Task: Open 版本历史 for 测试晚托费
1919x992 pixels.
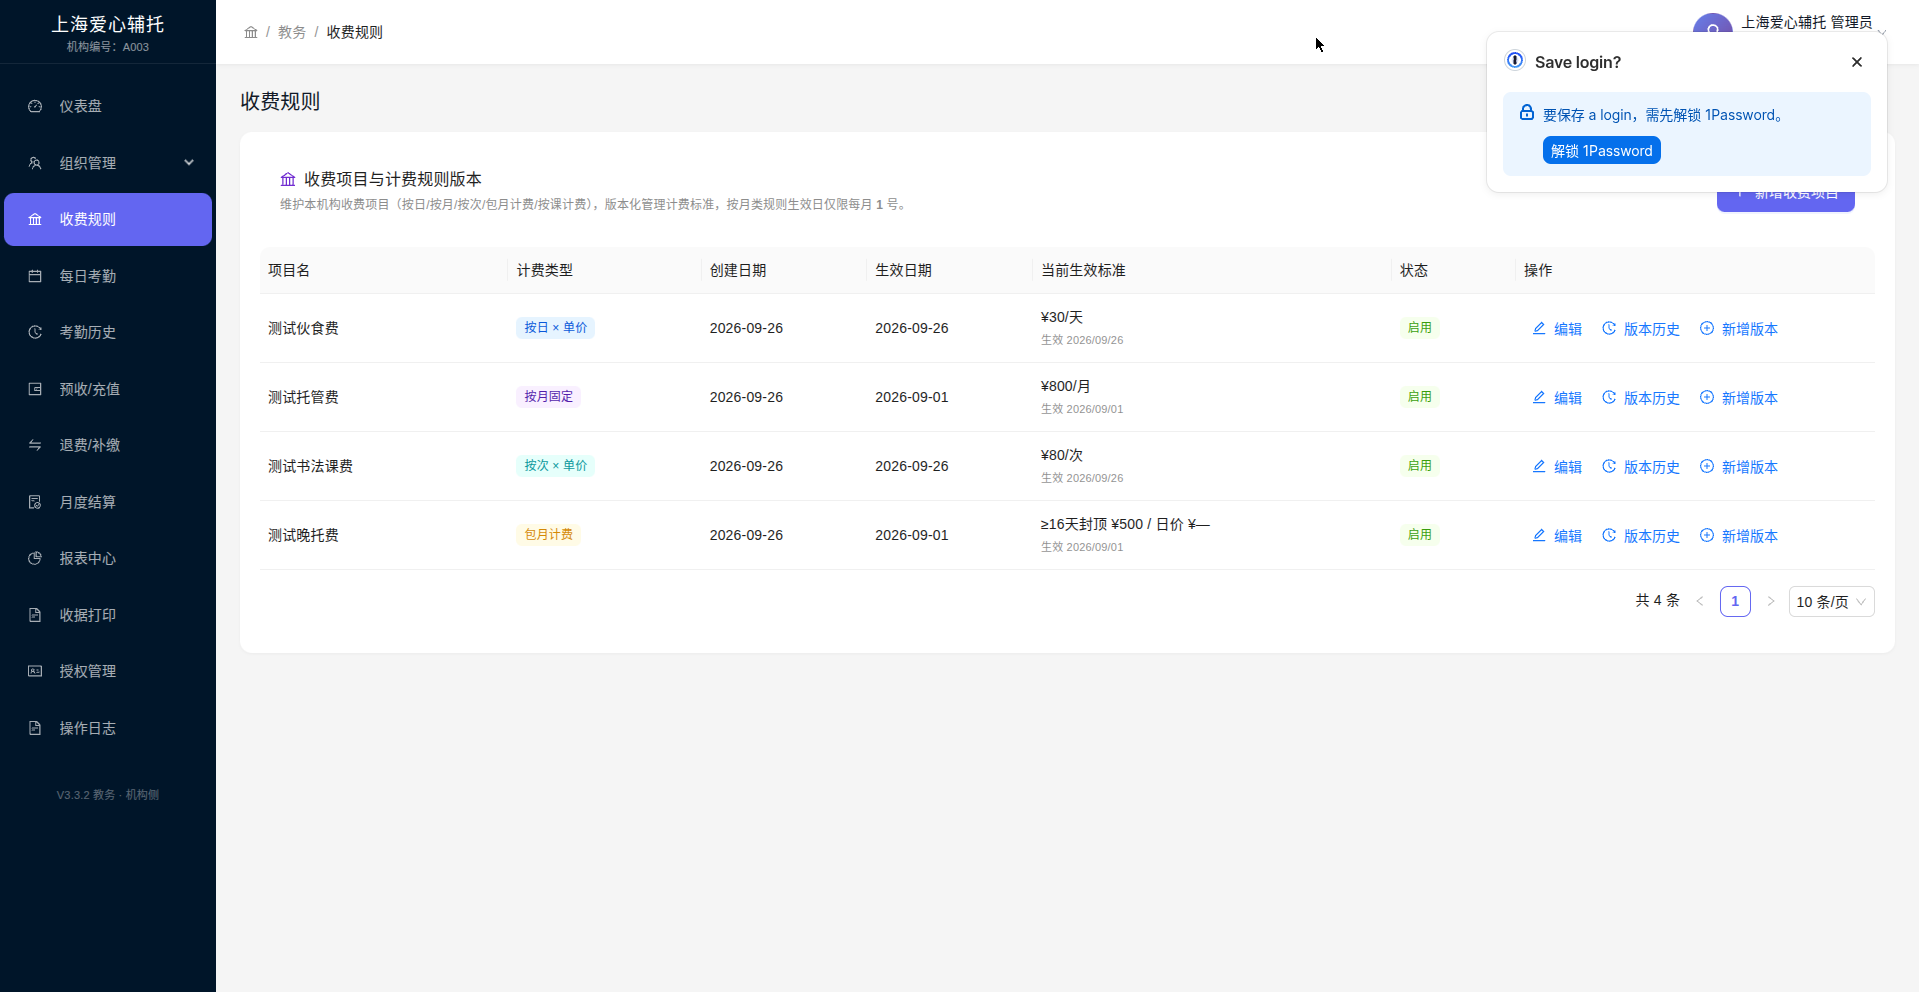Action: pos(1641,536)
